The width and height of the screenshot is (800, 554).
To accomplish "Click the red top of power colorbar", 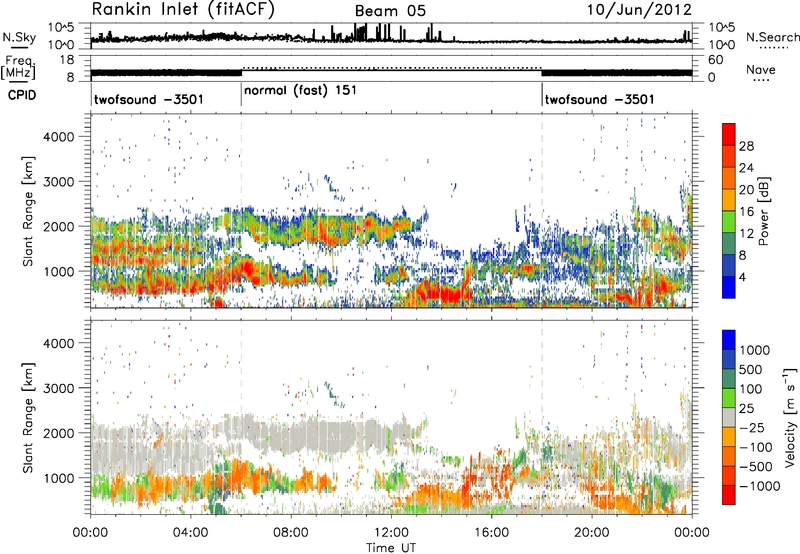I will coord(729,134).
